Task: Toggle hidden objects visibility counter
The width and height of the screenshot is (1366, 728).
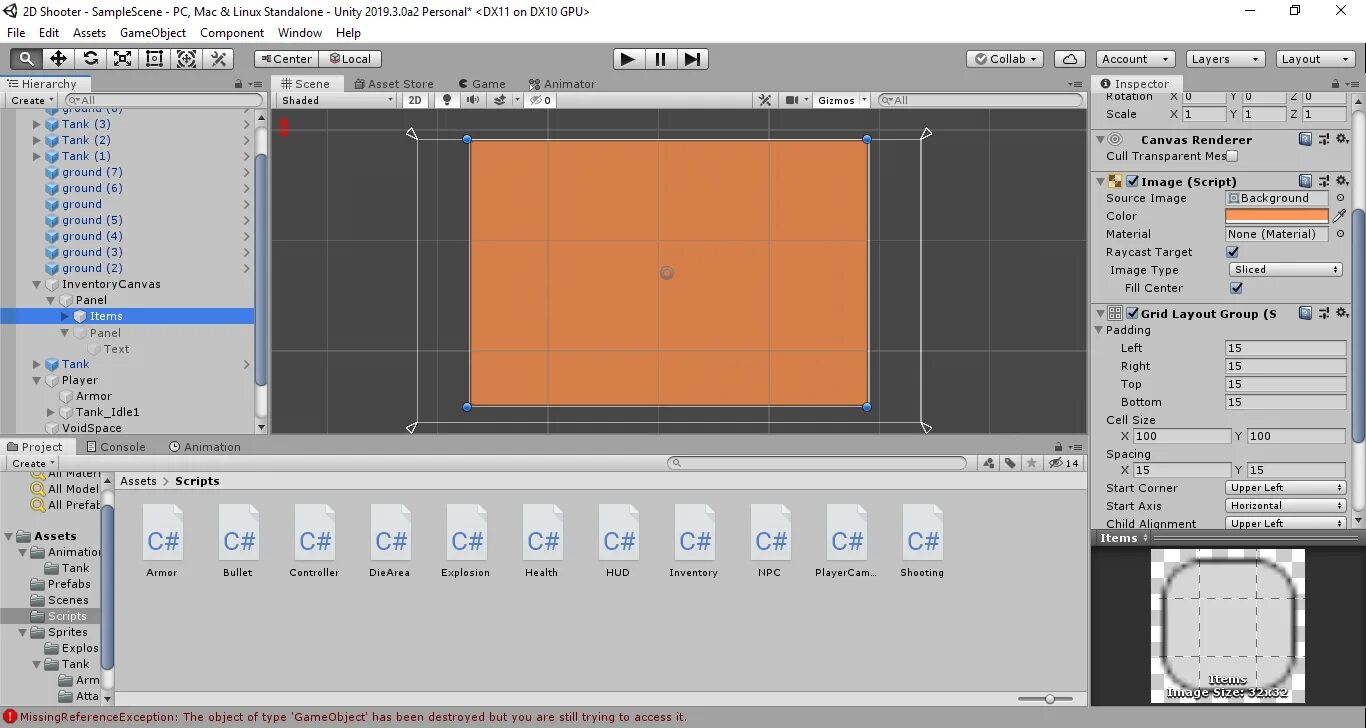Action: [541, 100]
